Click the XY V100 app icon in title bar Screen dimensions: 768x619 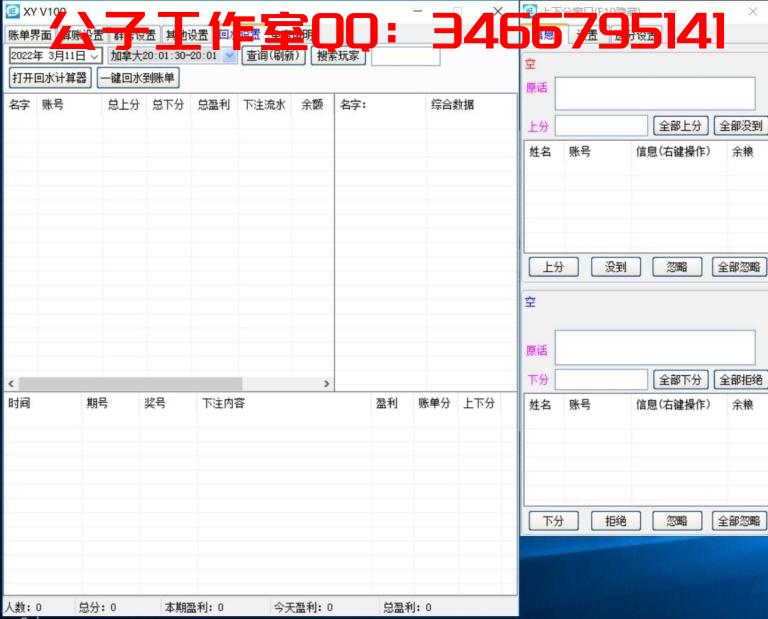pyautogui.click(x=12, y=11)
